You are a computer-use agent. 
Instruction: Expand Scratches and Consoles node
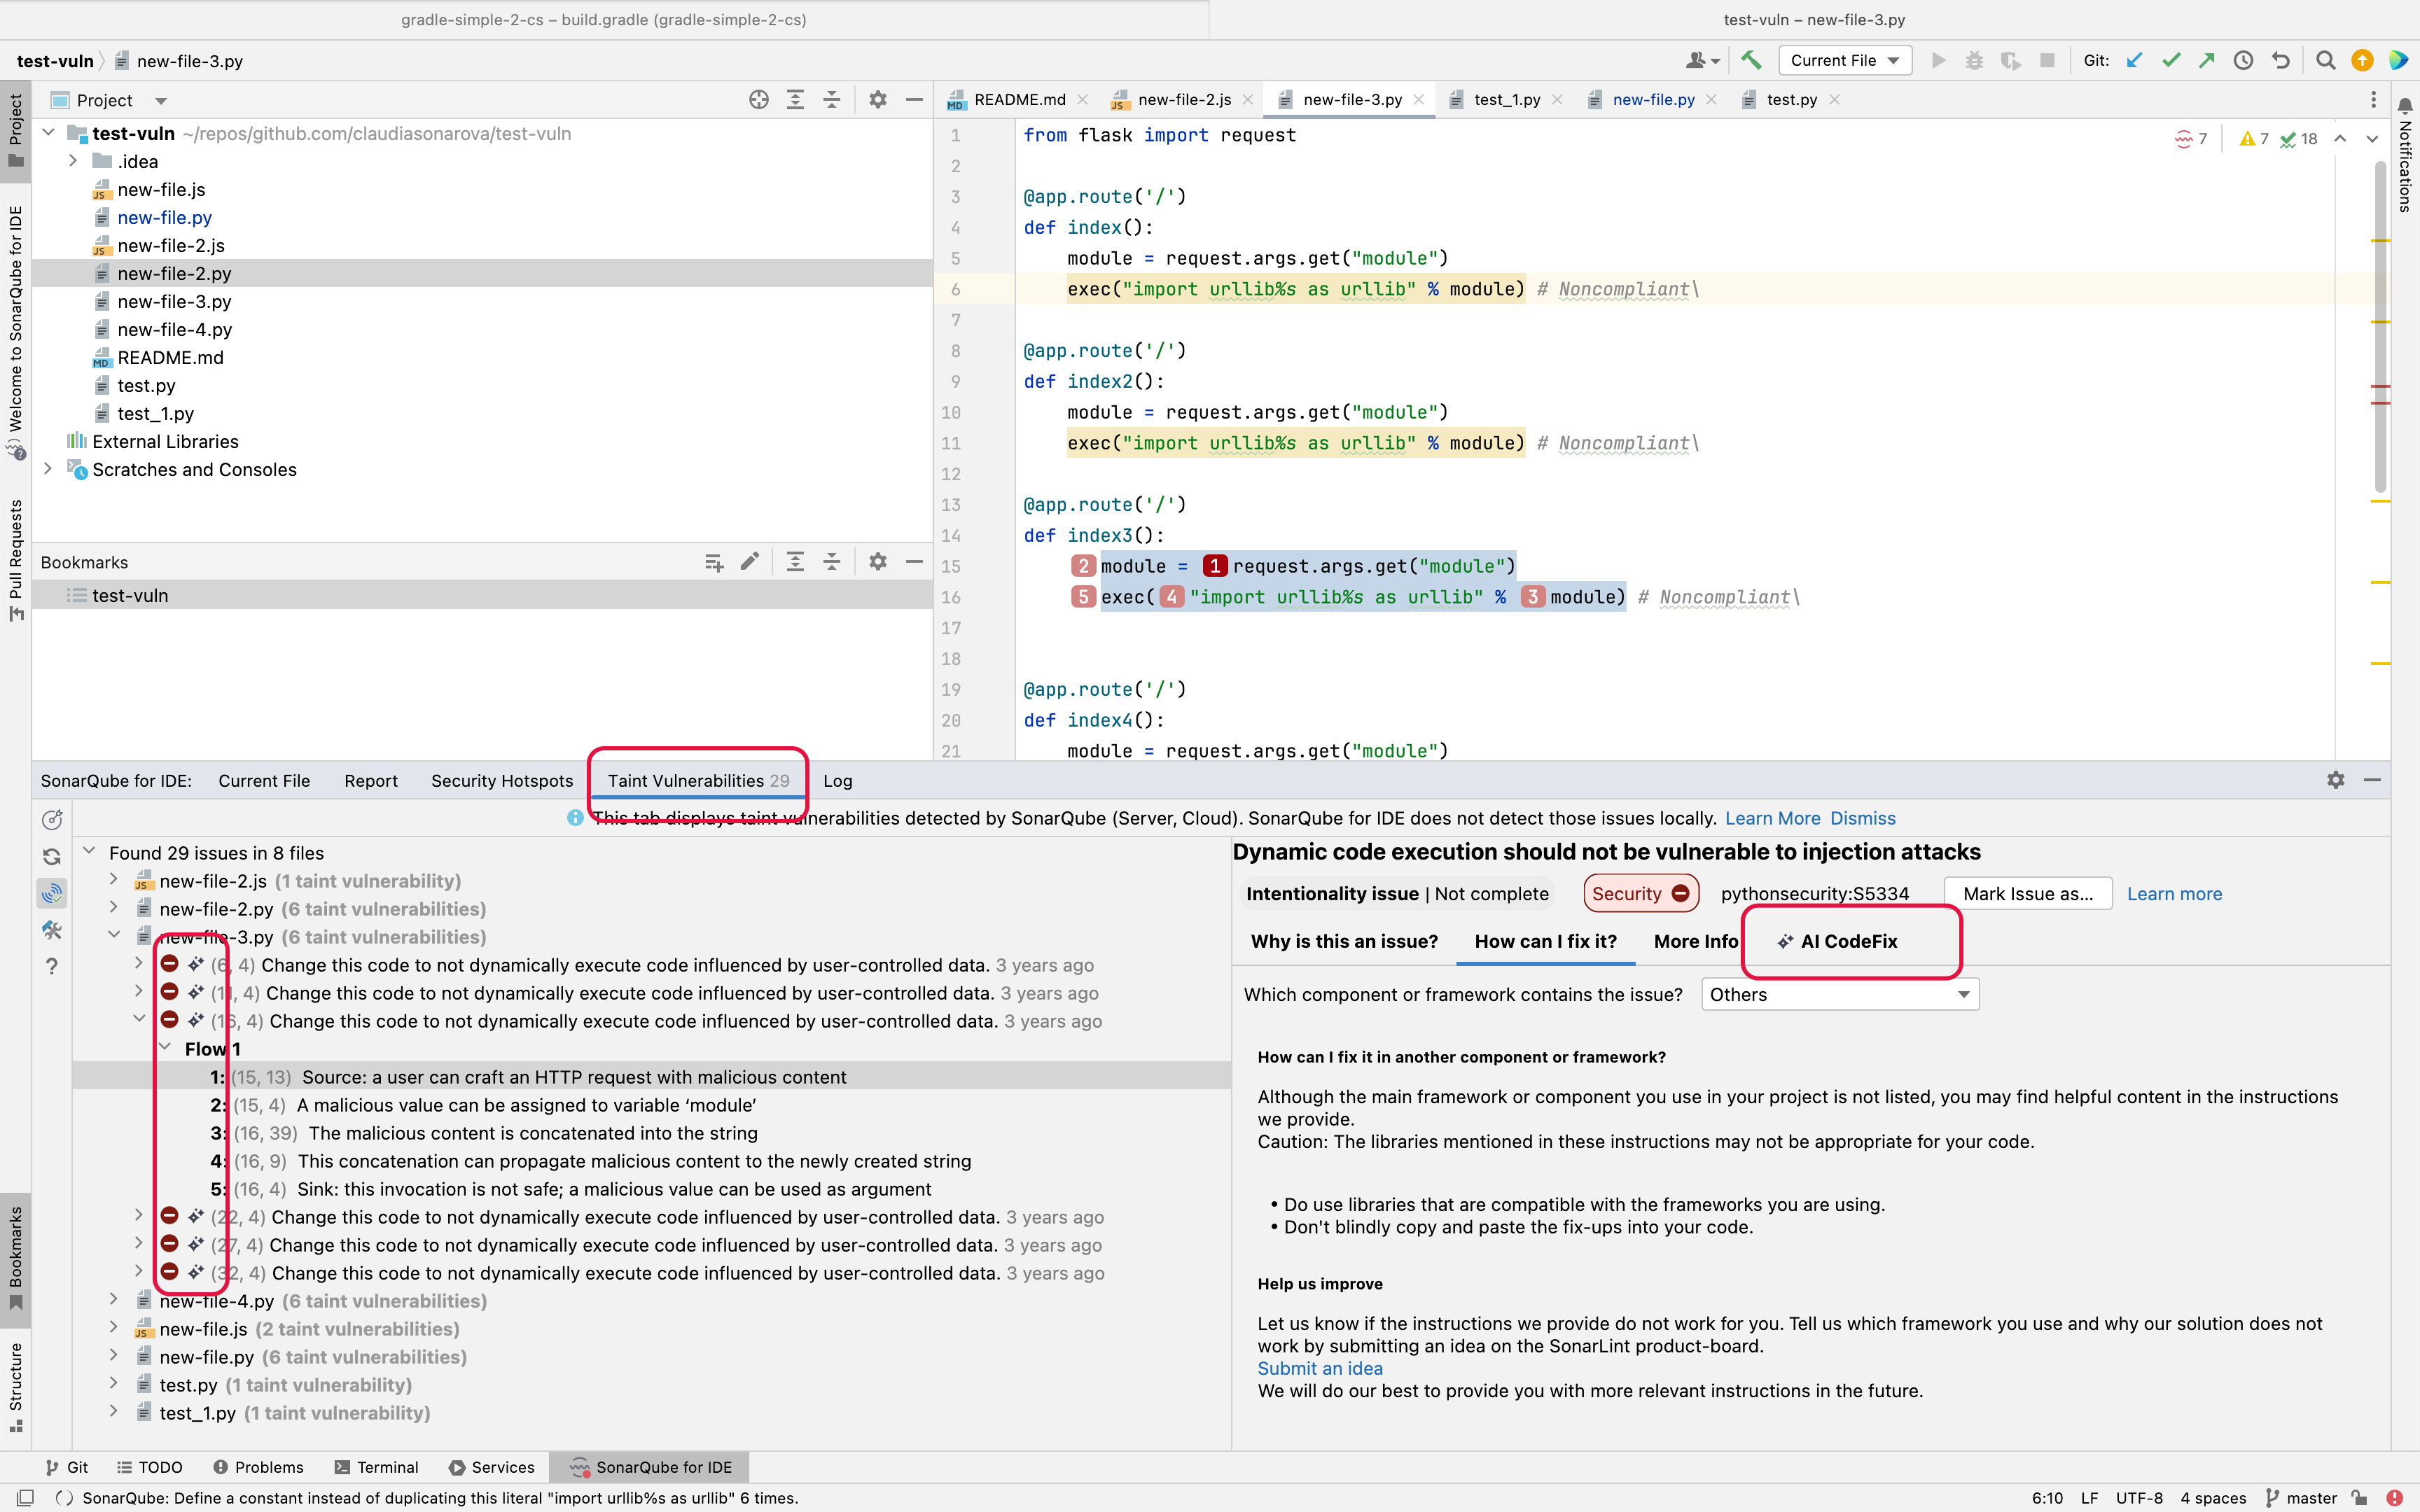(47, 469)
